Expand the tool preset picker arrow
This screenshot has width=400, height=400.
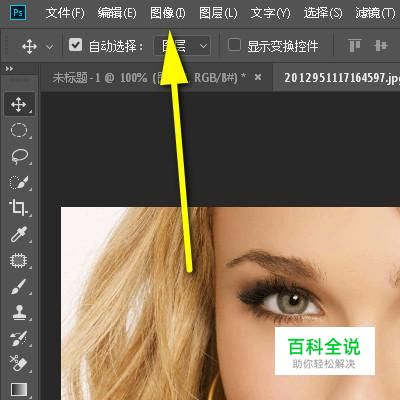49,47
